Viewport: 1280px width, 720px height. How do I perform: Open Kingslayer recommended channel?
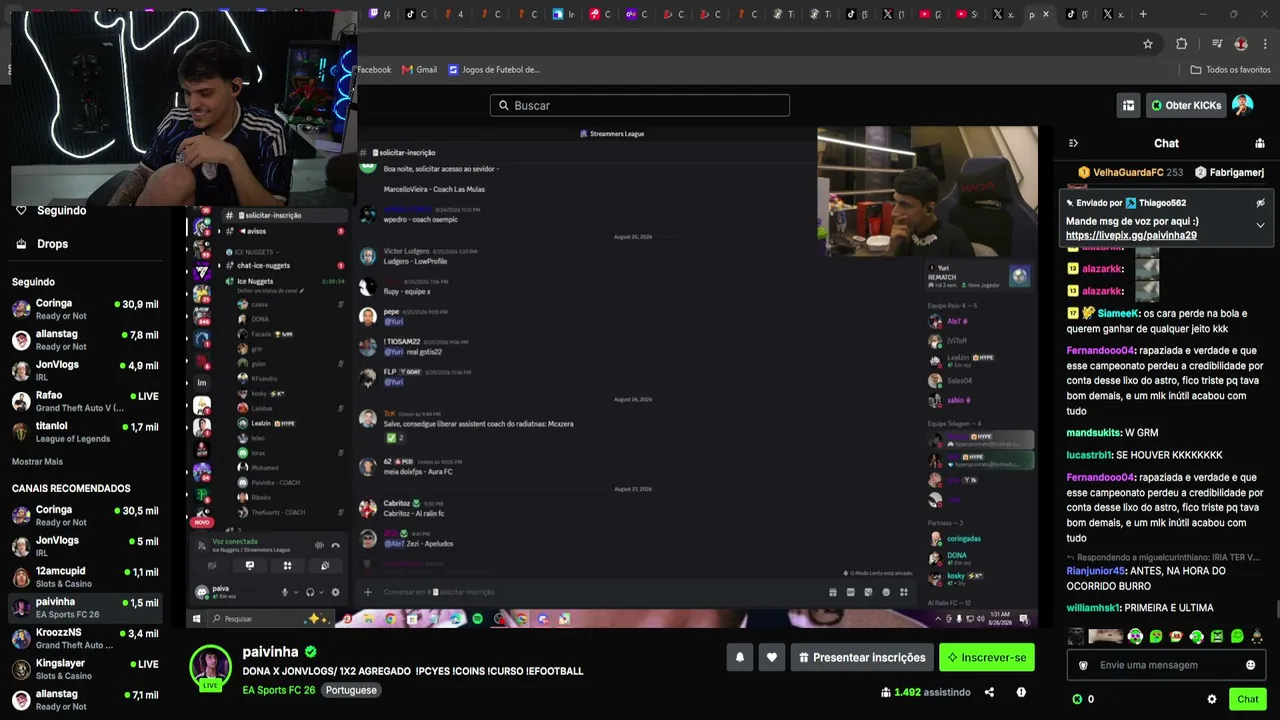pyautogui.click(x=85, y=669)
